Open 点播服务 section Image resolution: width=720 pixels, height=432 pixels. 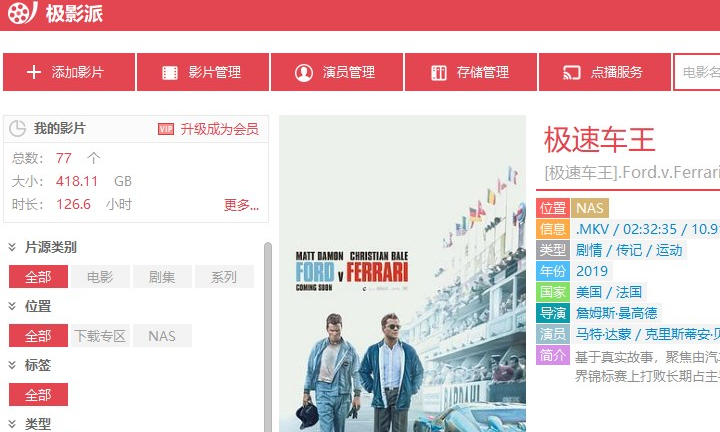[x=605, y=72]
